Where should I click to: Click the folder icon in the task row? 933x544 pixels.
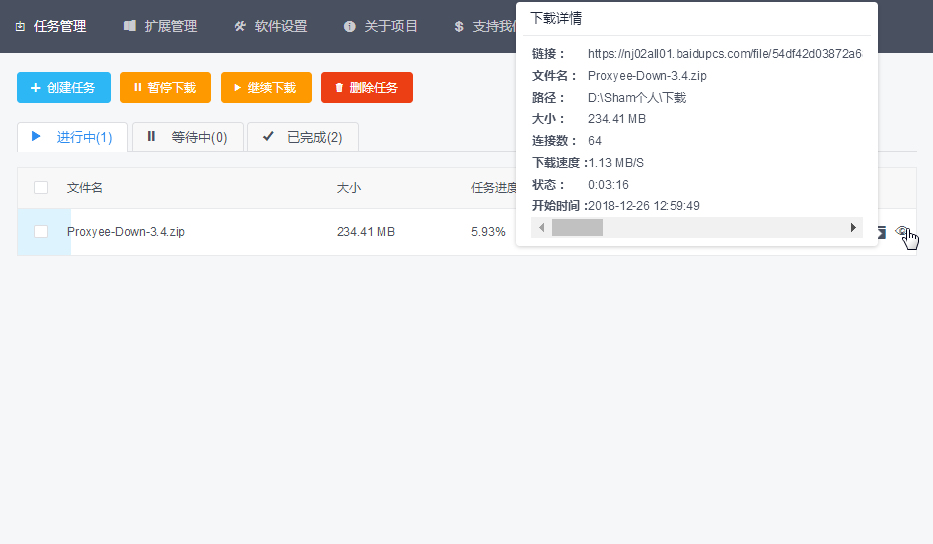click(881, 232)
